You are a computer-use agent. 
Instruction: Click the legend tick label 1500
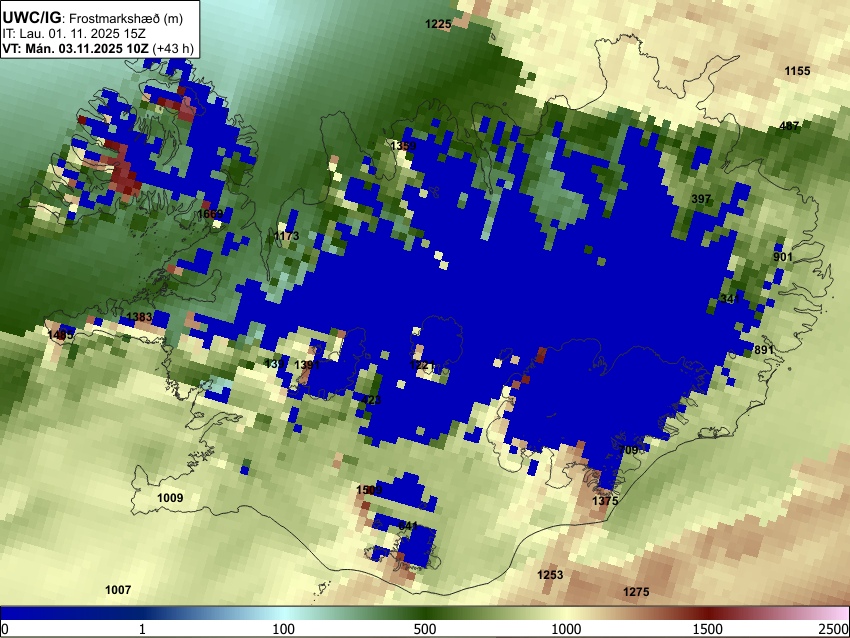pos(708,629)
